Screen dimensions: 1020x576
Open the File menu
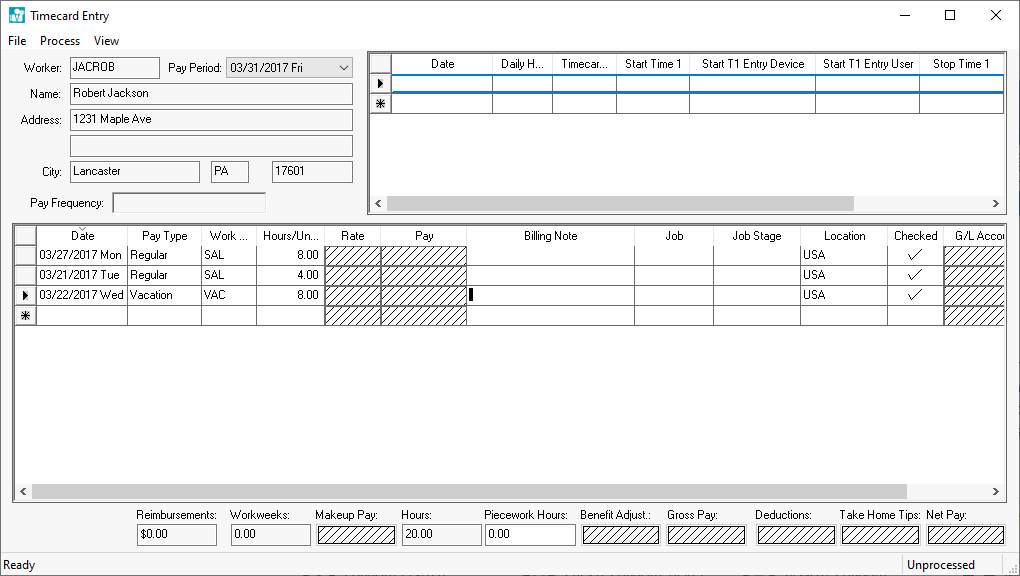(17, 41)
